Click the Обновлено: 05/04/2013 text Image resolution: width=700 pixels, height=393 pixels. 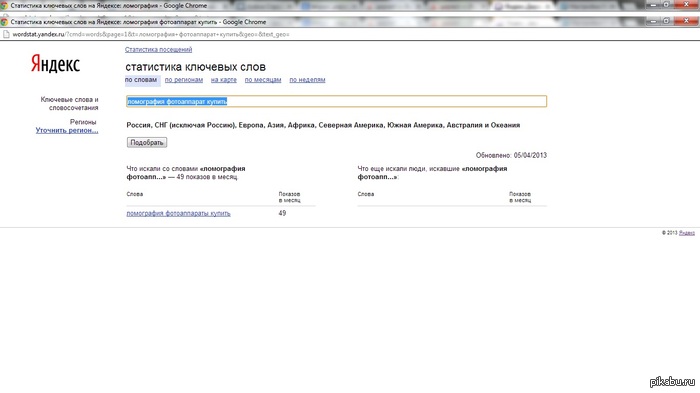tap(511, 155)
